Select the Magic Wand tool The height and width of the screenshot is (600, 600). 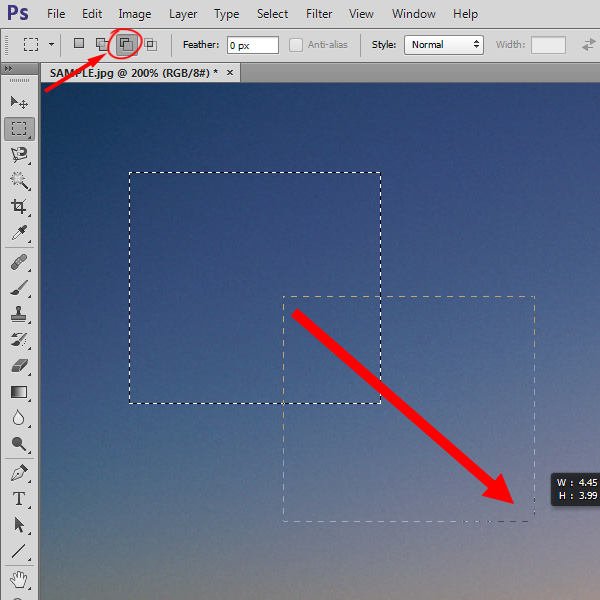[x=19, y=181]
